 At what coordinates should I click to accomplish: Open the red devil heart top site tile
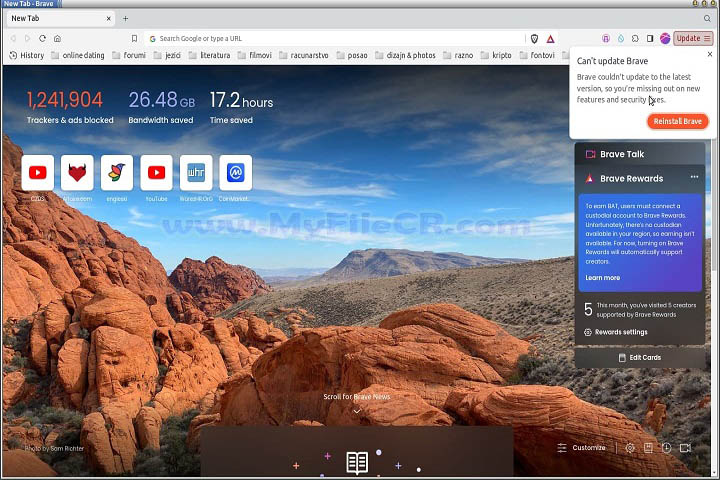pyautogui.click(x=77, y=173)
